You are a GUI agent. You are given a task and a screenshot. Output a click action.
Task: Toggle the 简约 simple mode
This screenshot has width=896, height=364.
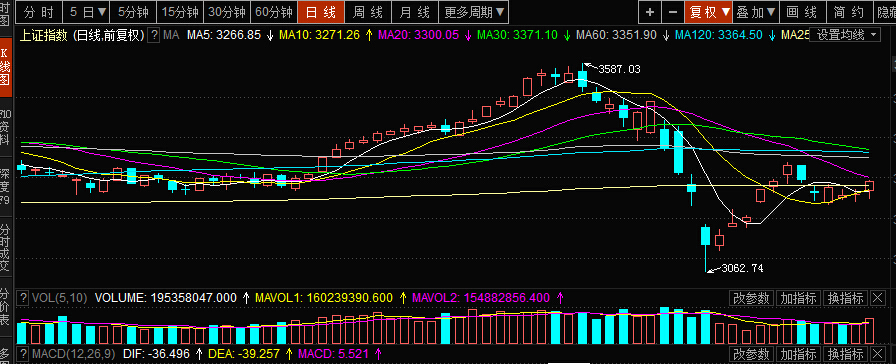click(850, 11)
